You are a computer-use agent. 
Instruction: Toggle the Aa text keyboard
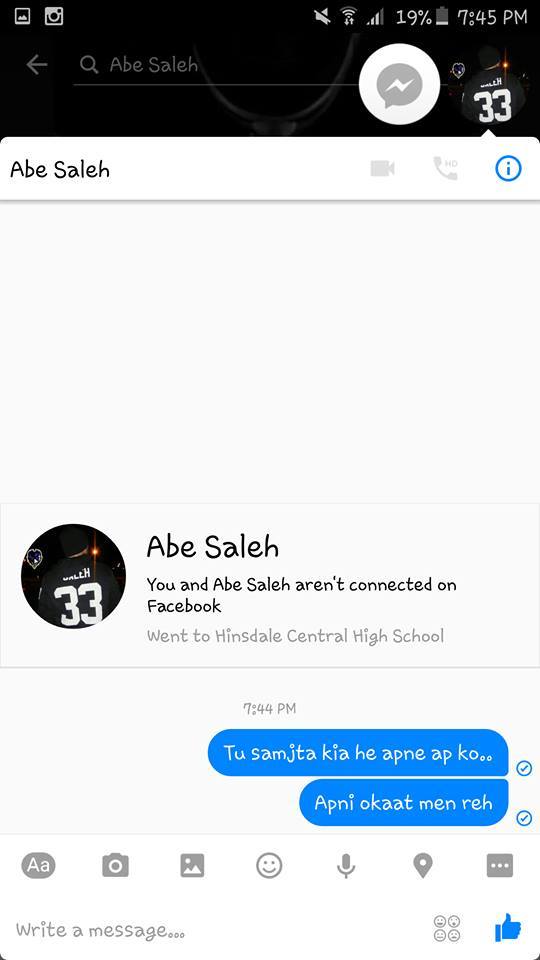pos(39,865)
